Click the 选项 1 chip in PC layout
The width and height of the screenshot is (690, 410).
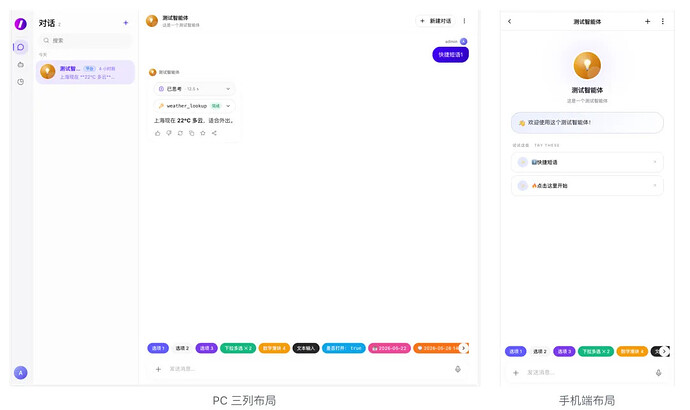pos(158,348)
